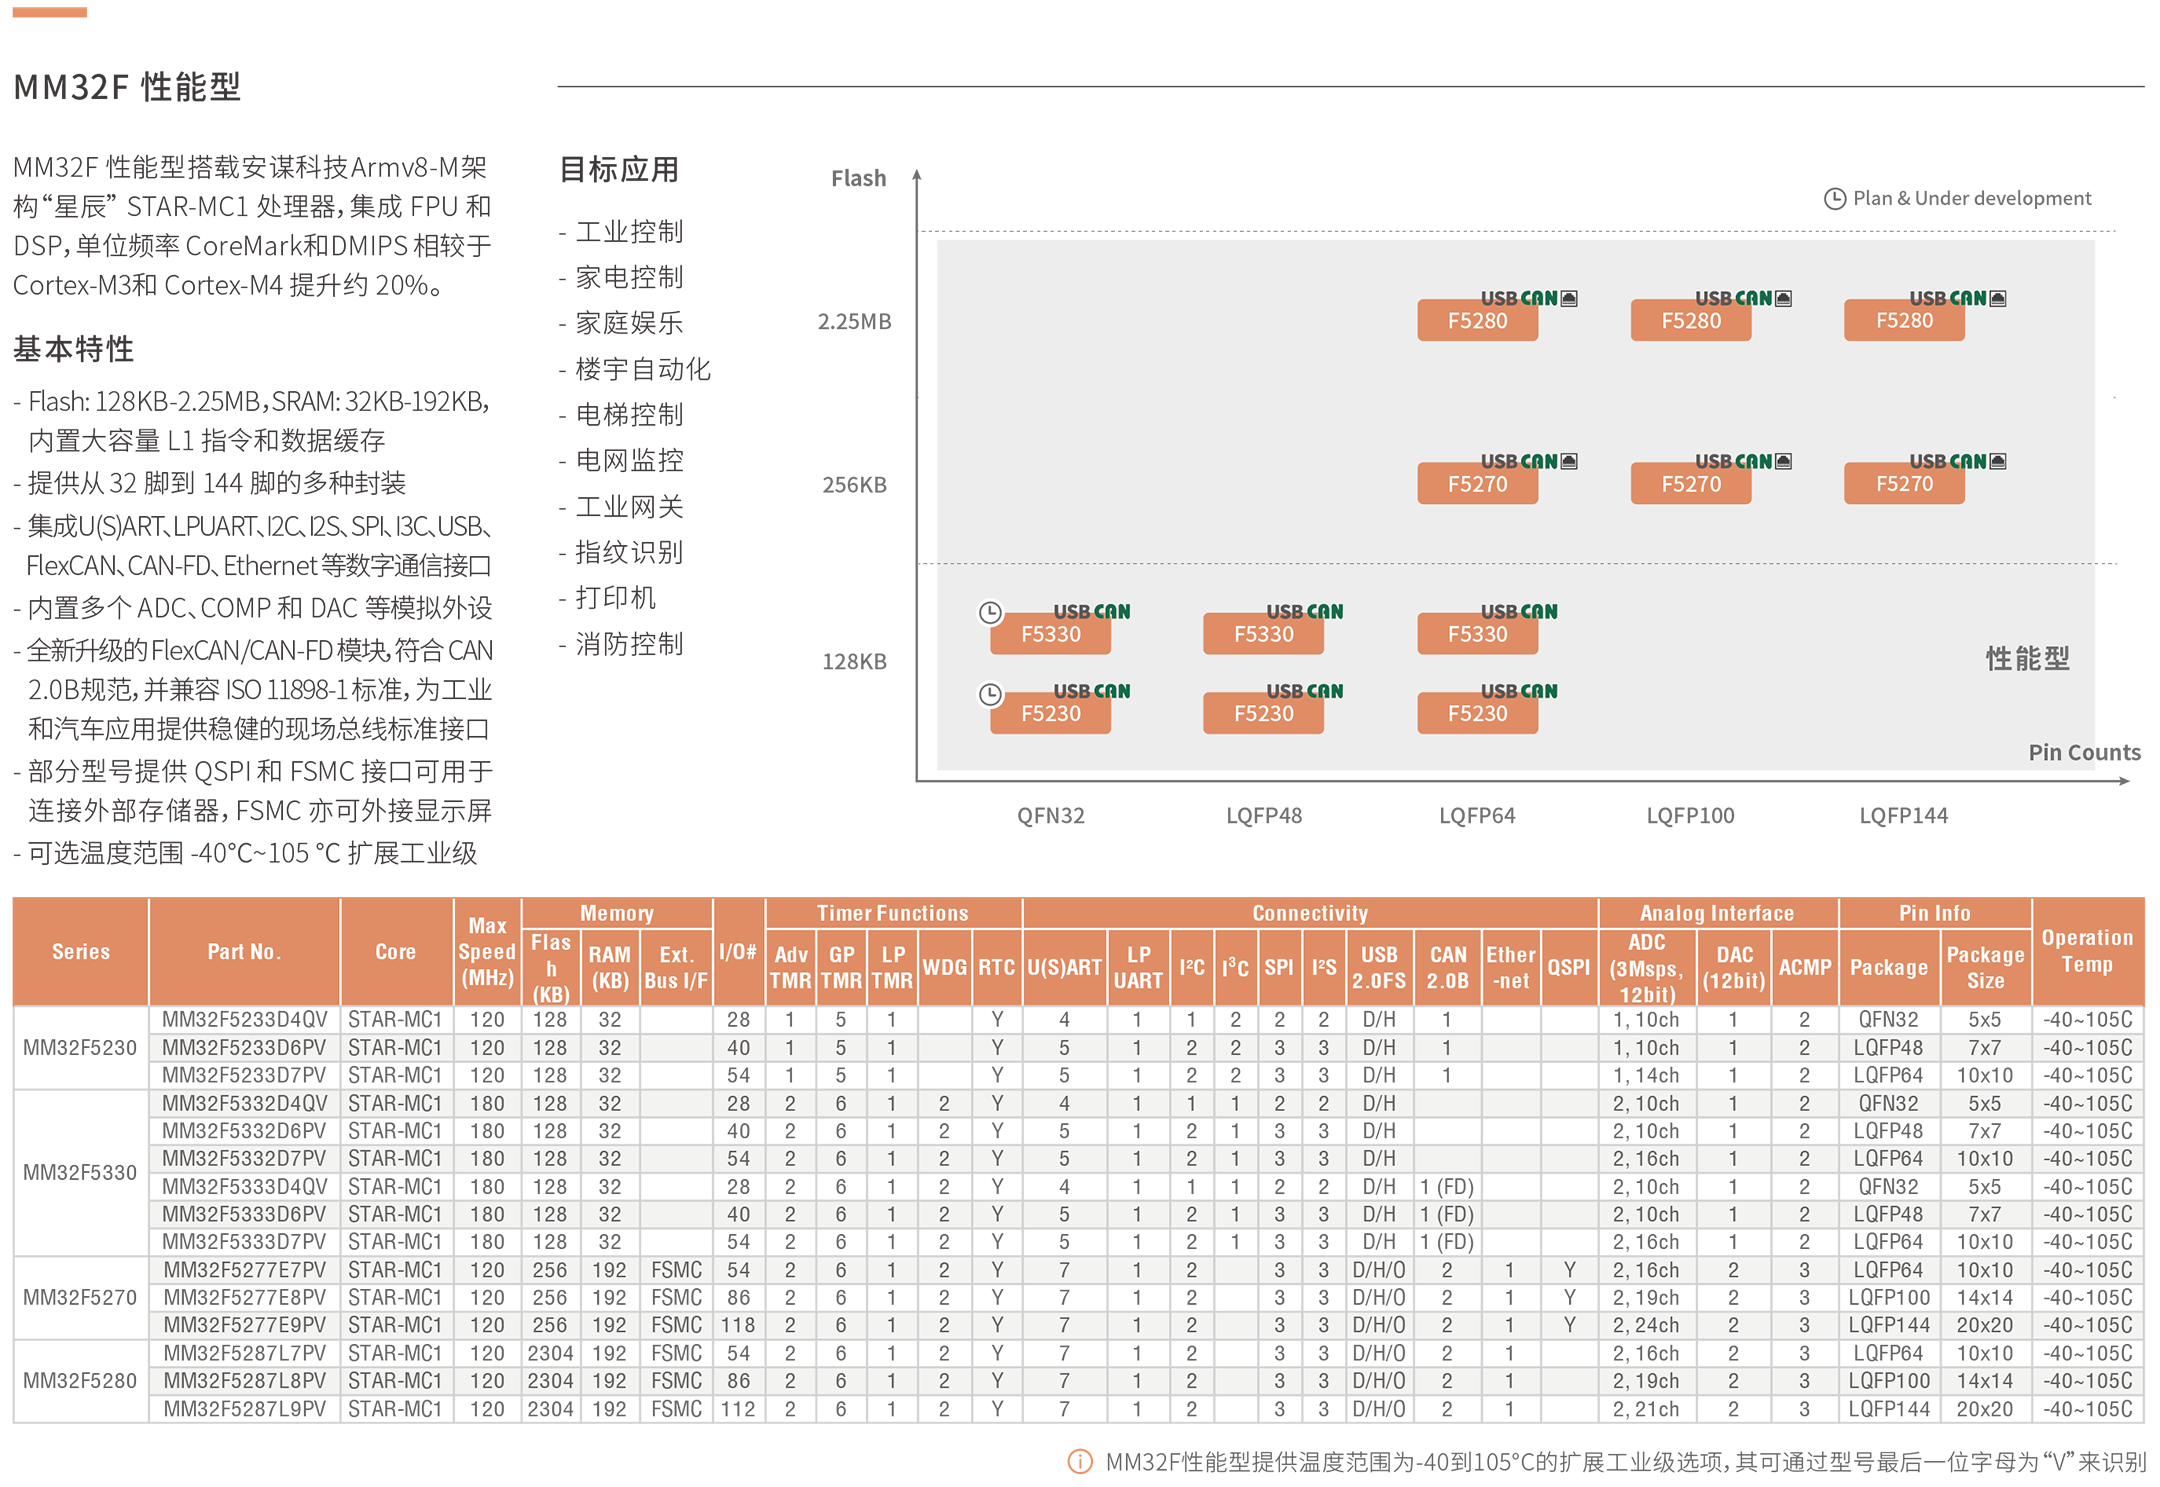
Task: Click part number 'MM32F5233D4QV'
Action: coord(244,1020)
